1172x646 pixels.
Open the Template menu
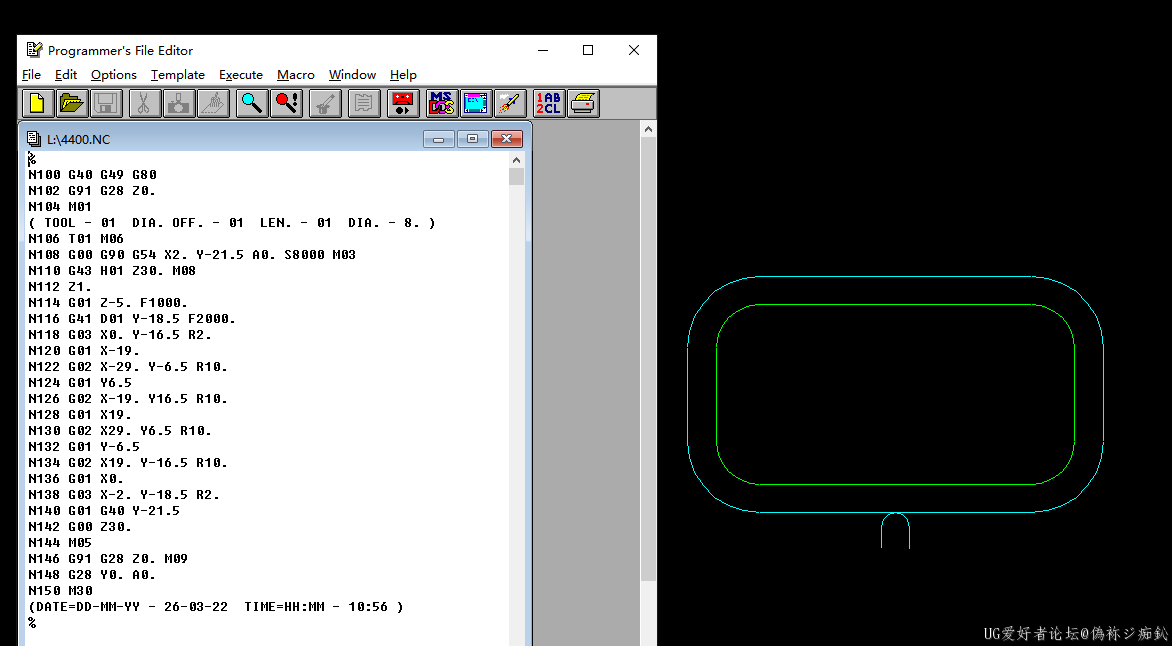coord(177,75)
